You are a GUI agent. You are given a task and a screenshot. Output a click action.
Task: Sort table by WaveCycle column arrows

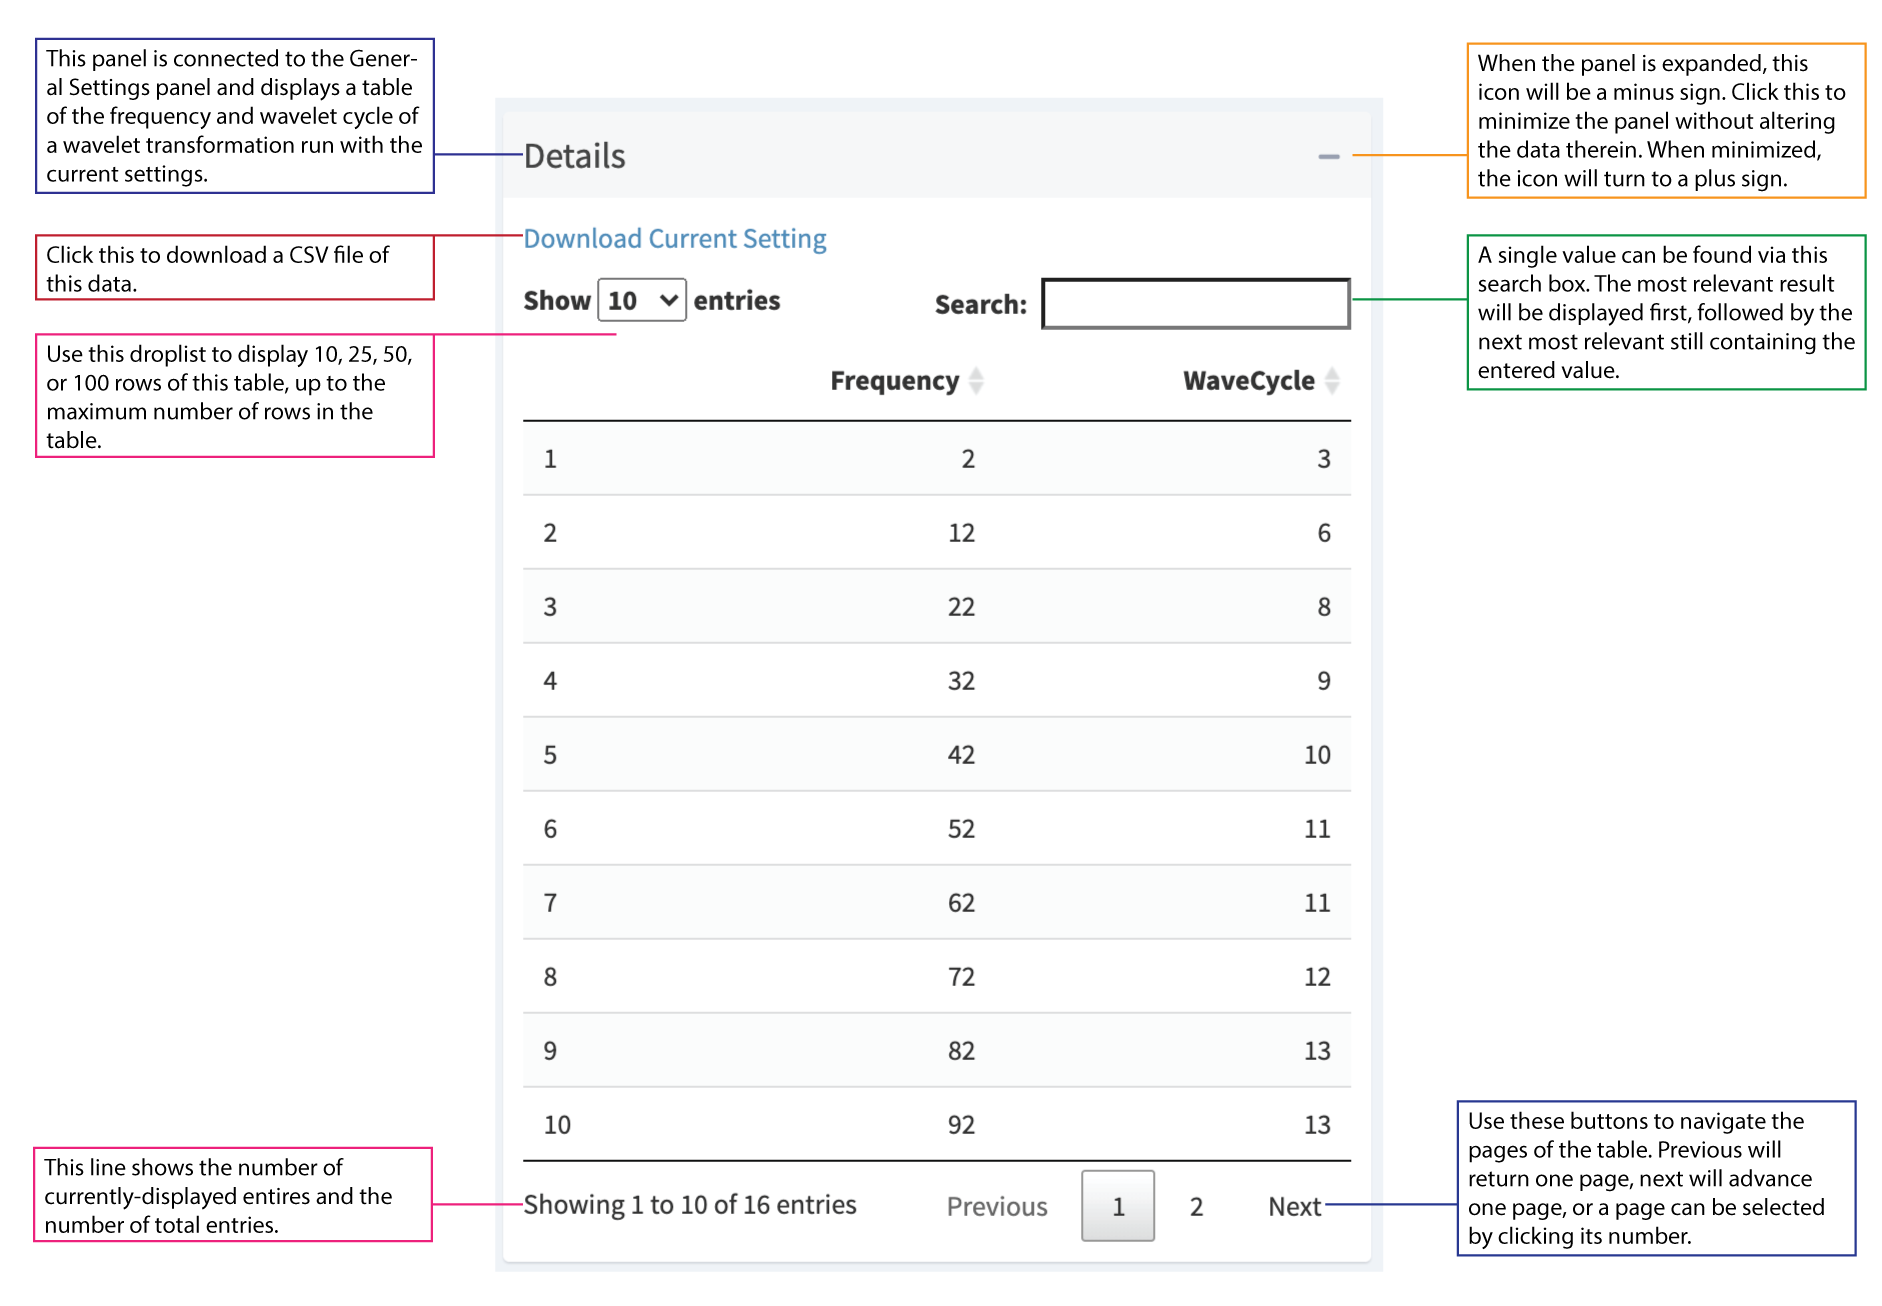[x=1332, y=381]
